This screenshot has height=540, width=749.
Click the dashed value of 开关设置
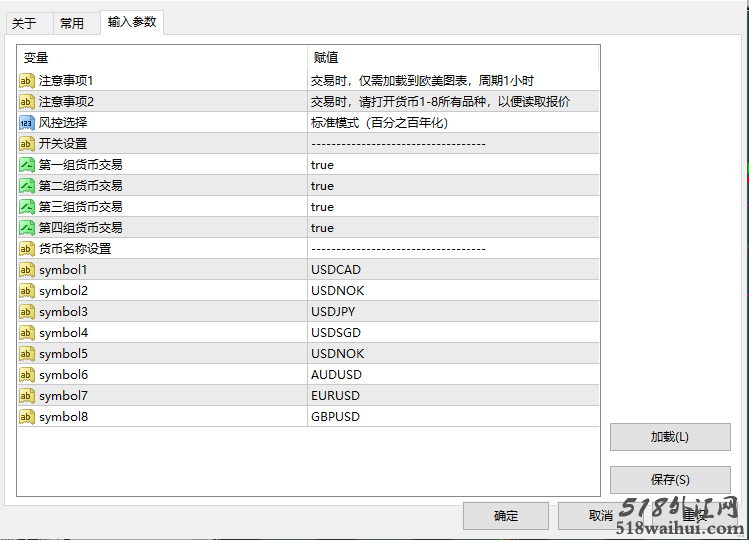398,144
